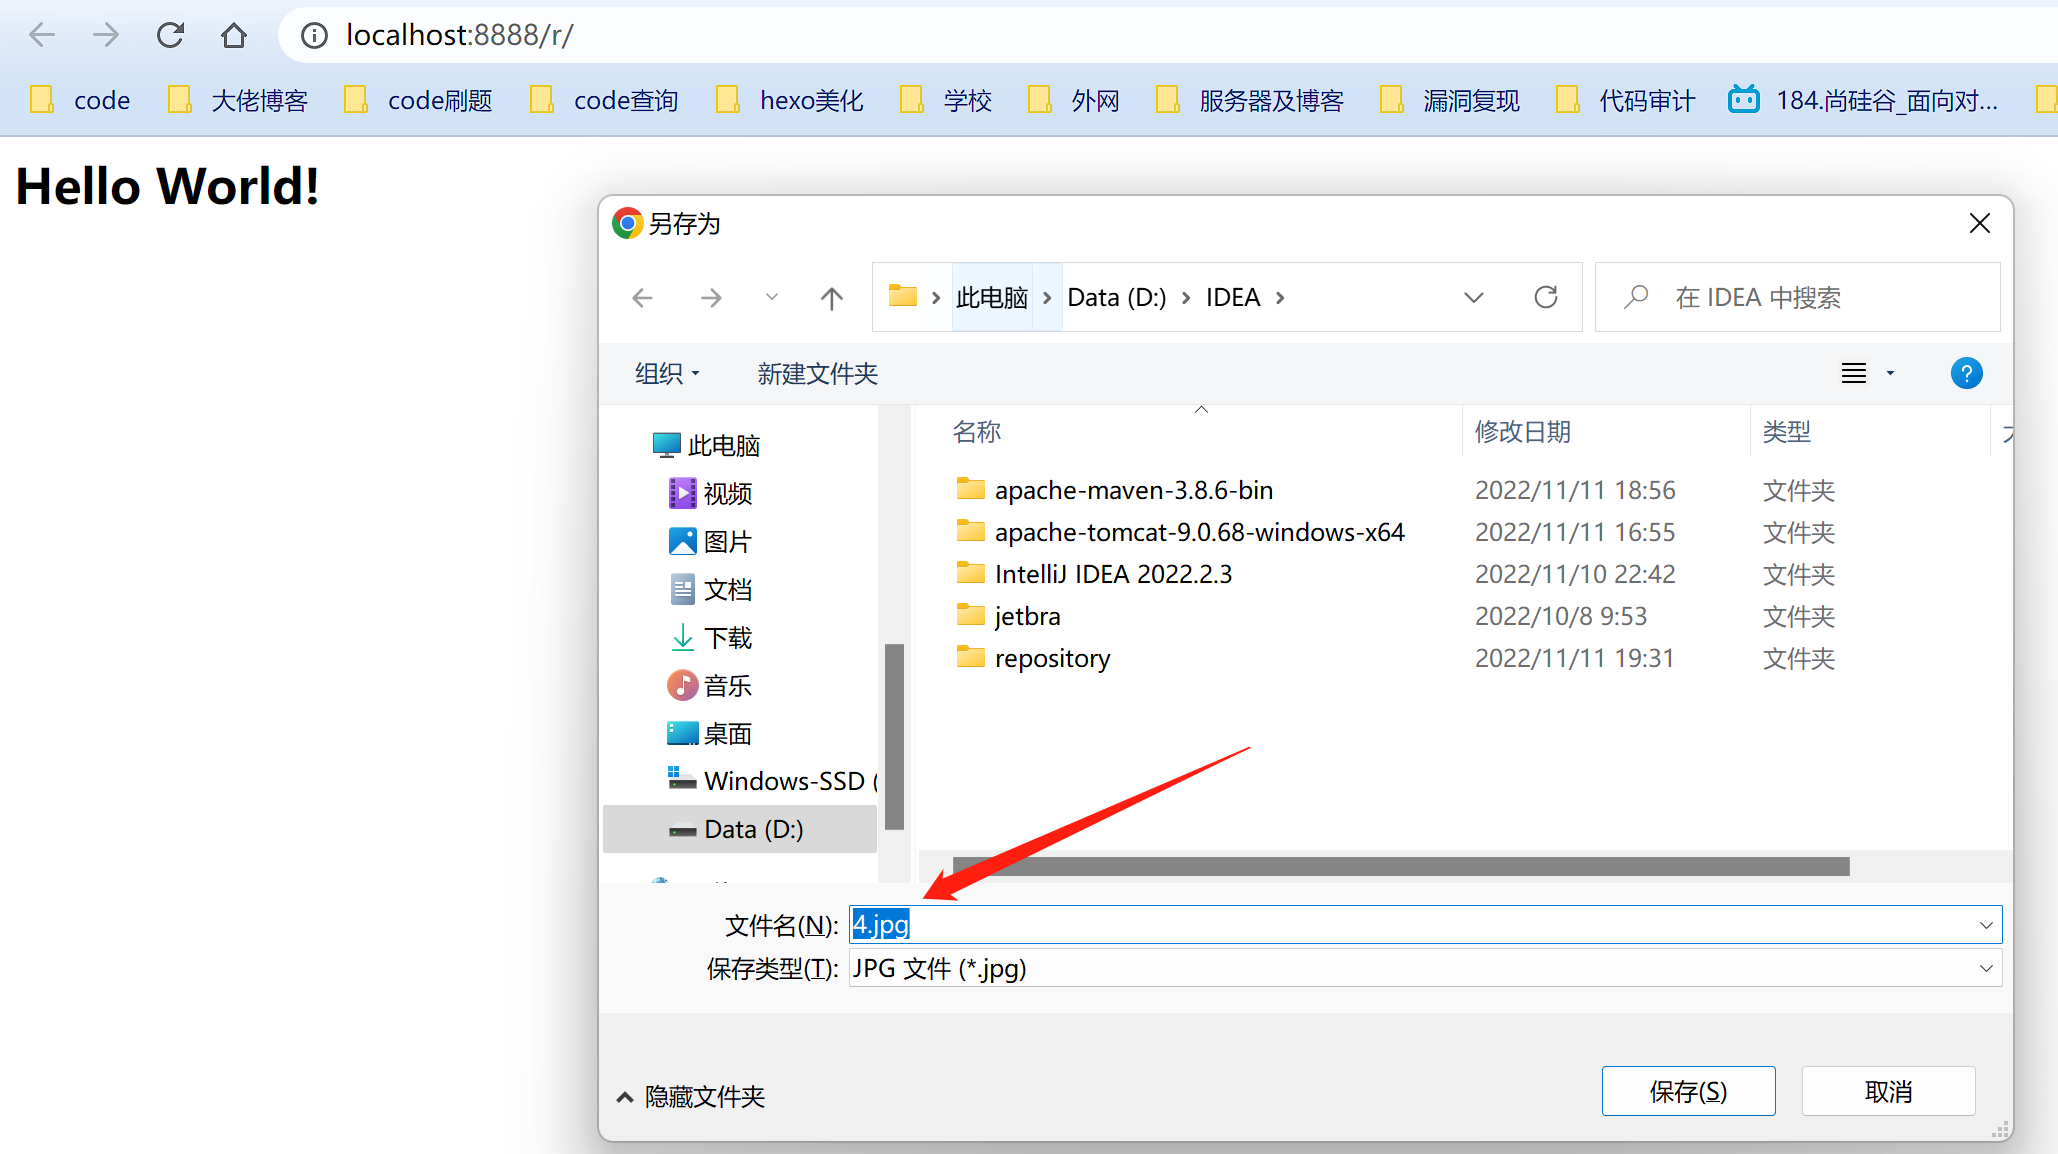Open the 保存类型 JPG 文件 dropdown
The height and width of the screenshot is (1154, 2058).
pyautogui.click(x=1425, y=968)
